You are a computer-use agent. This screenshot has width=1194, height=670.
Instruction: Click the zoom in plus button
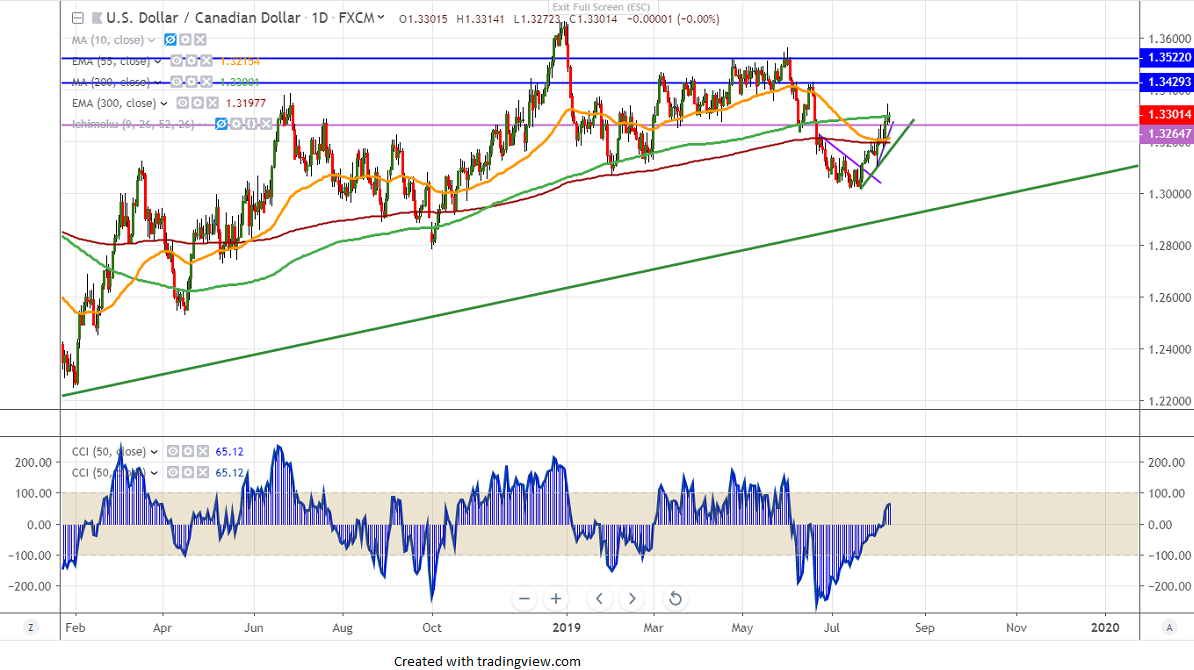[557, 599]
